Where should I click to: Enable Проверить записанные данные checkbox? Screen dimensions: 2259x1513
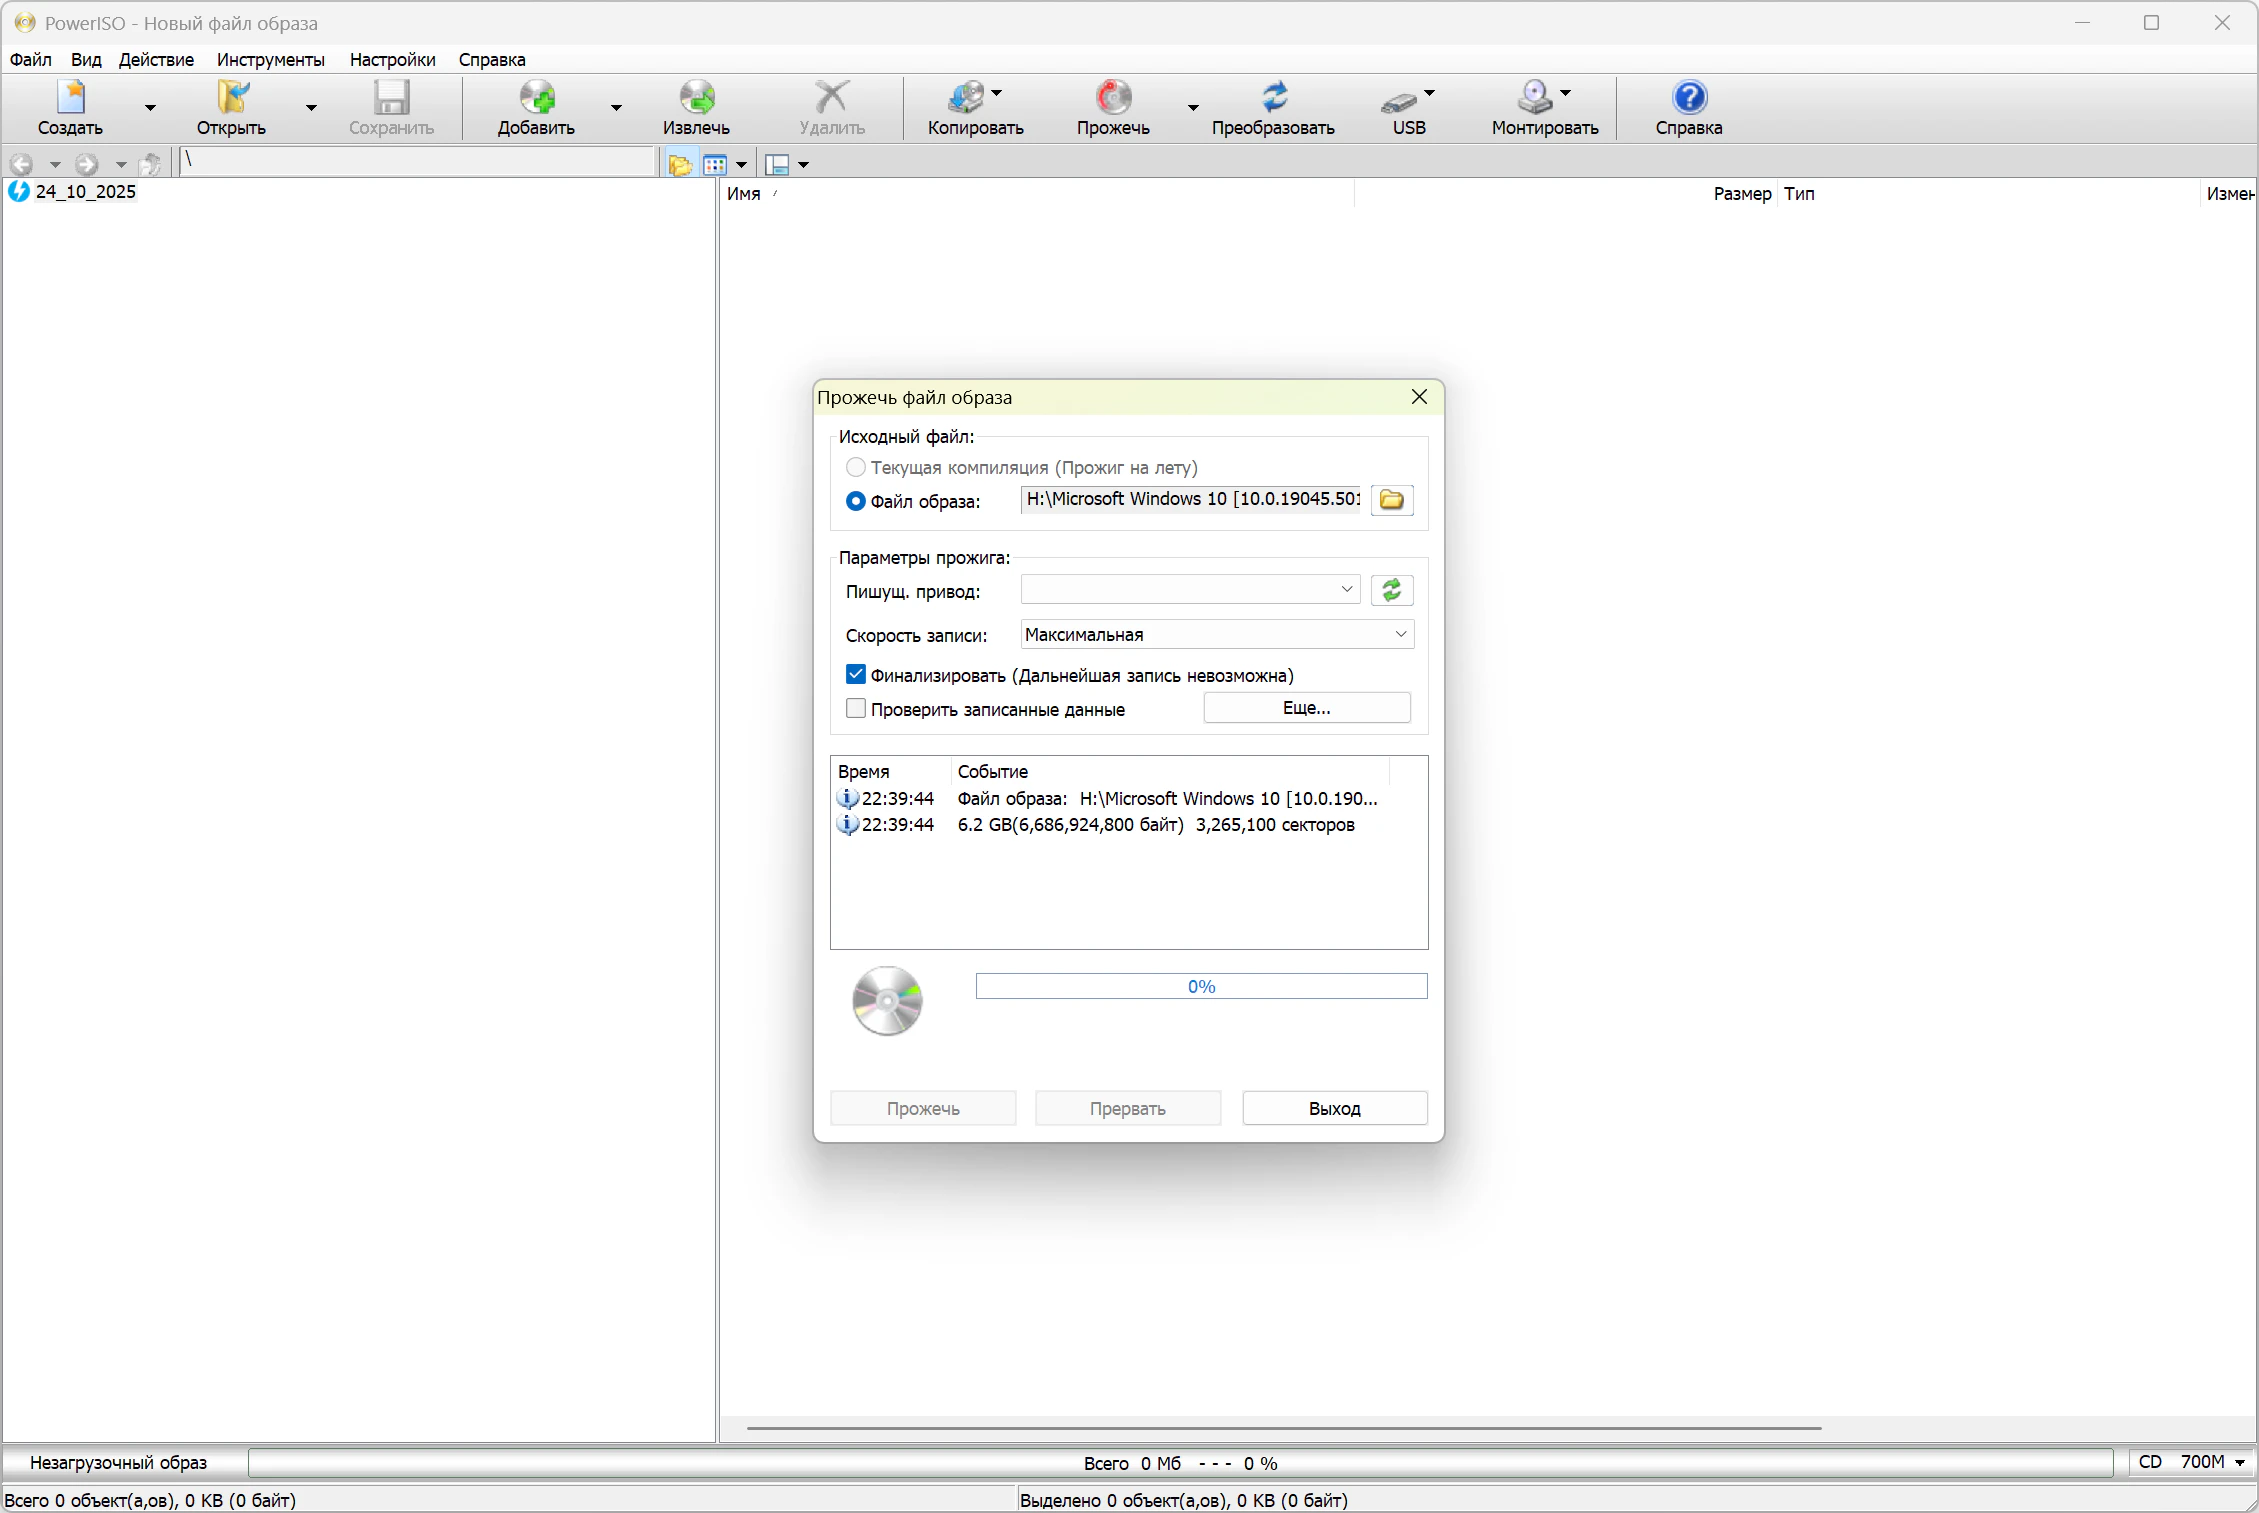856,709
